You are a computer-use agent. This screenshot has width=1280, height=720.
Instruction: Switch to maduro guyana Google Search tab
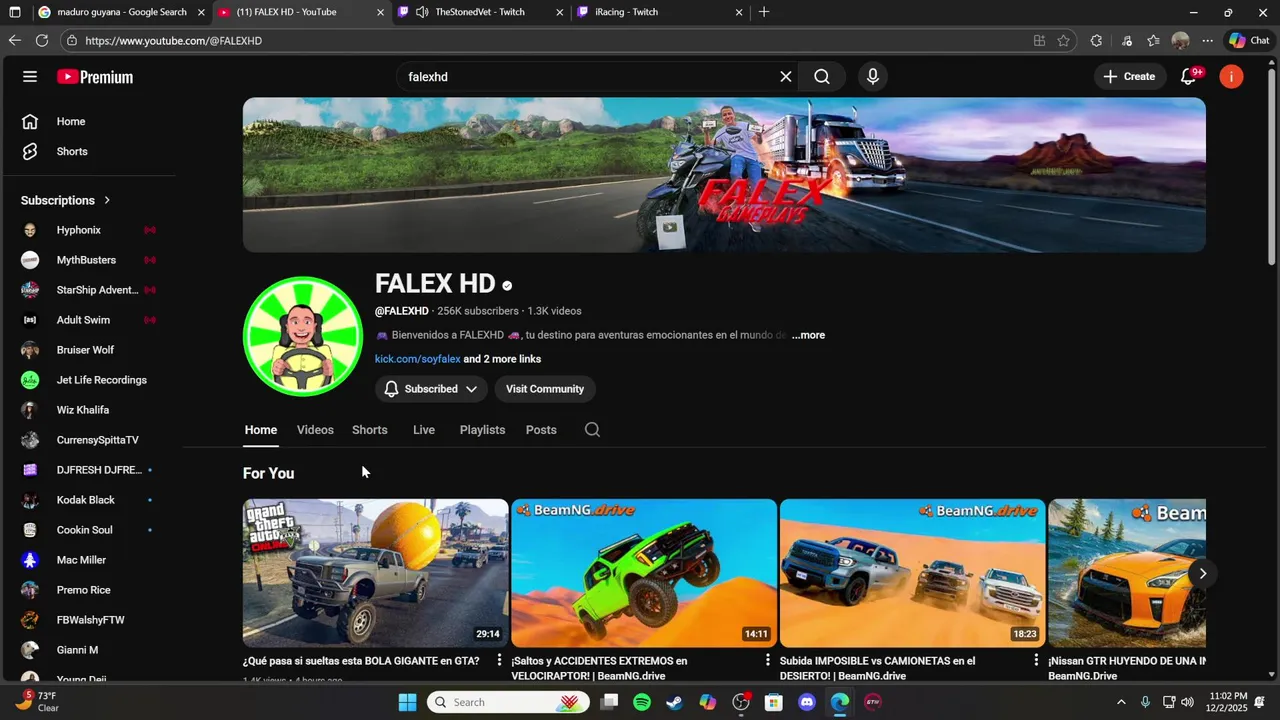122,12
